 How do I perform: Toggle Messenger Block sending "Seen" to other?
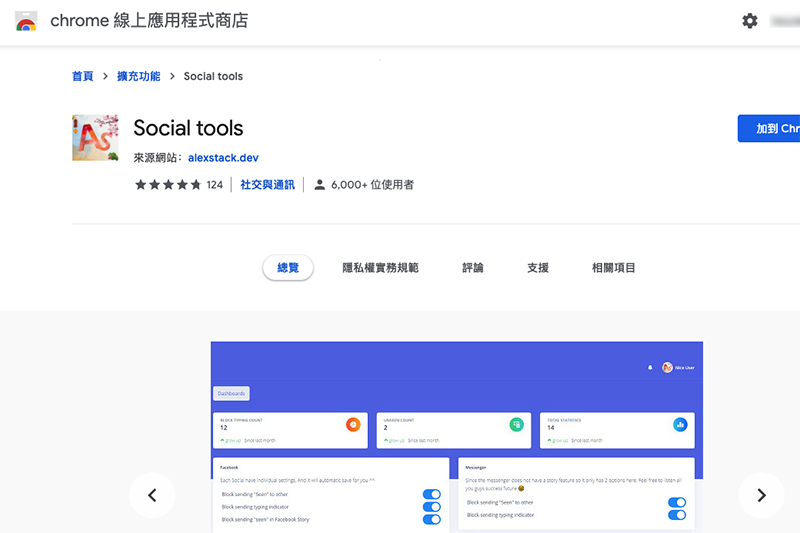pyautogui.click(x=676, y=502)
